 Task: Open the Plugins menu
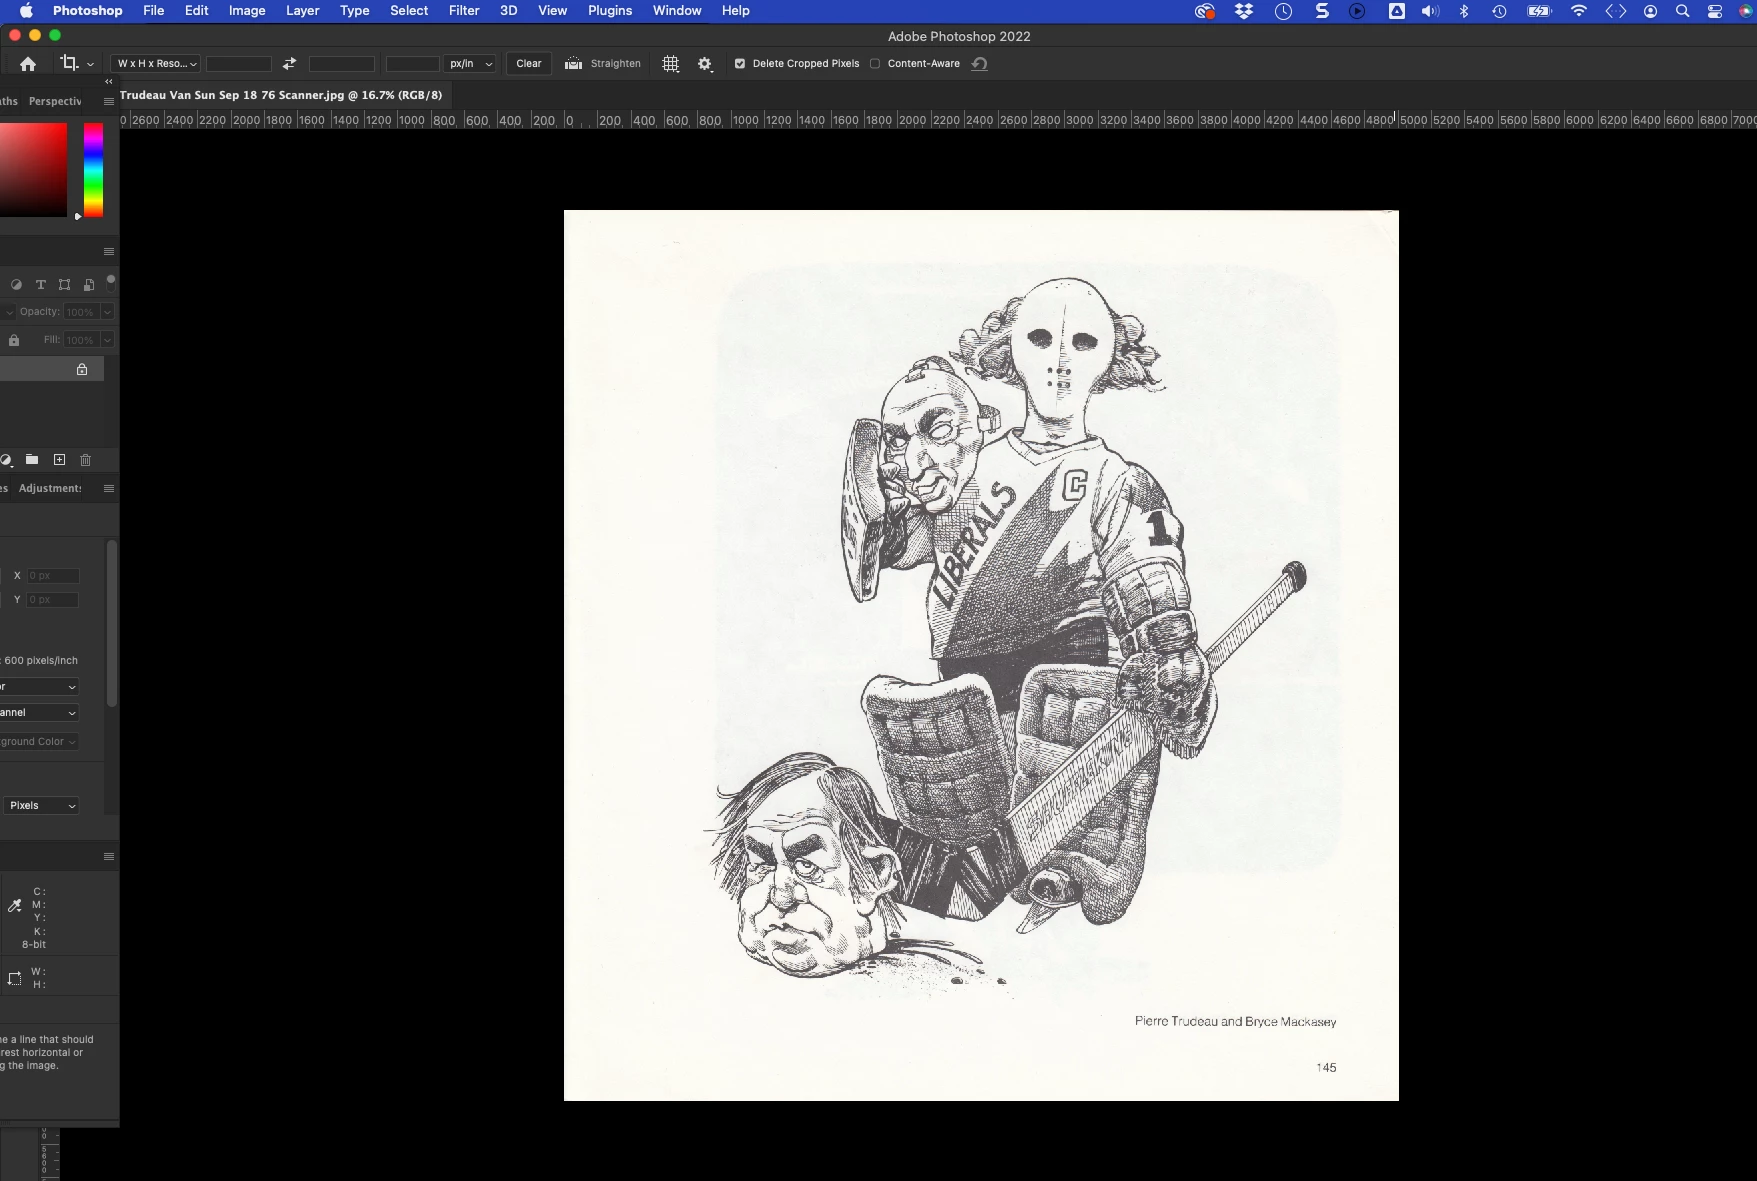coord(610,11)
